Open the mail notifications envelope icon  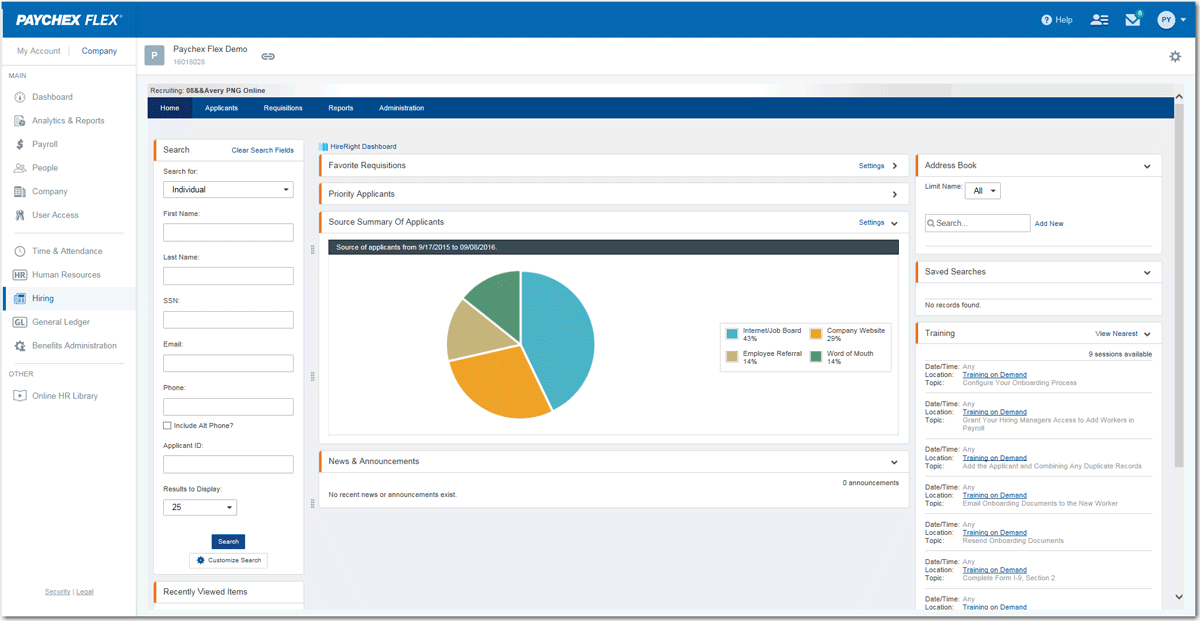[x=1133, y=19]
